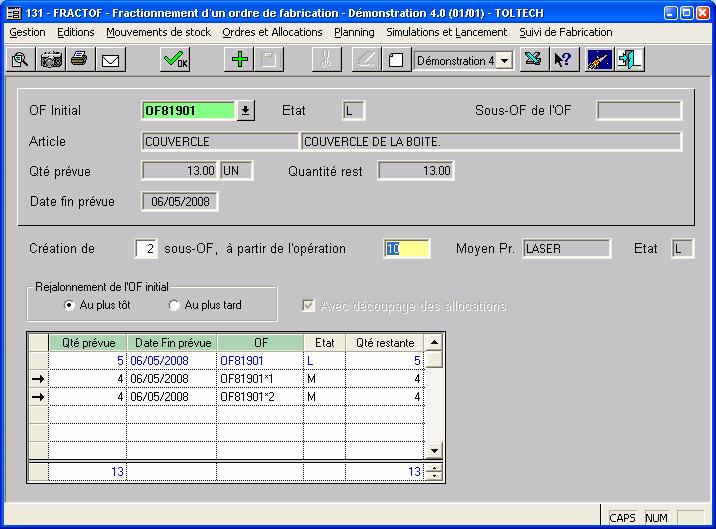The height and width of the screenshot is (529, 716).
Task: Click the Date Fin prévue column header
Action: [173, 343]
